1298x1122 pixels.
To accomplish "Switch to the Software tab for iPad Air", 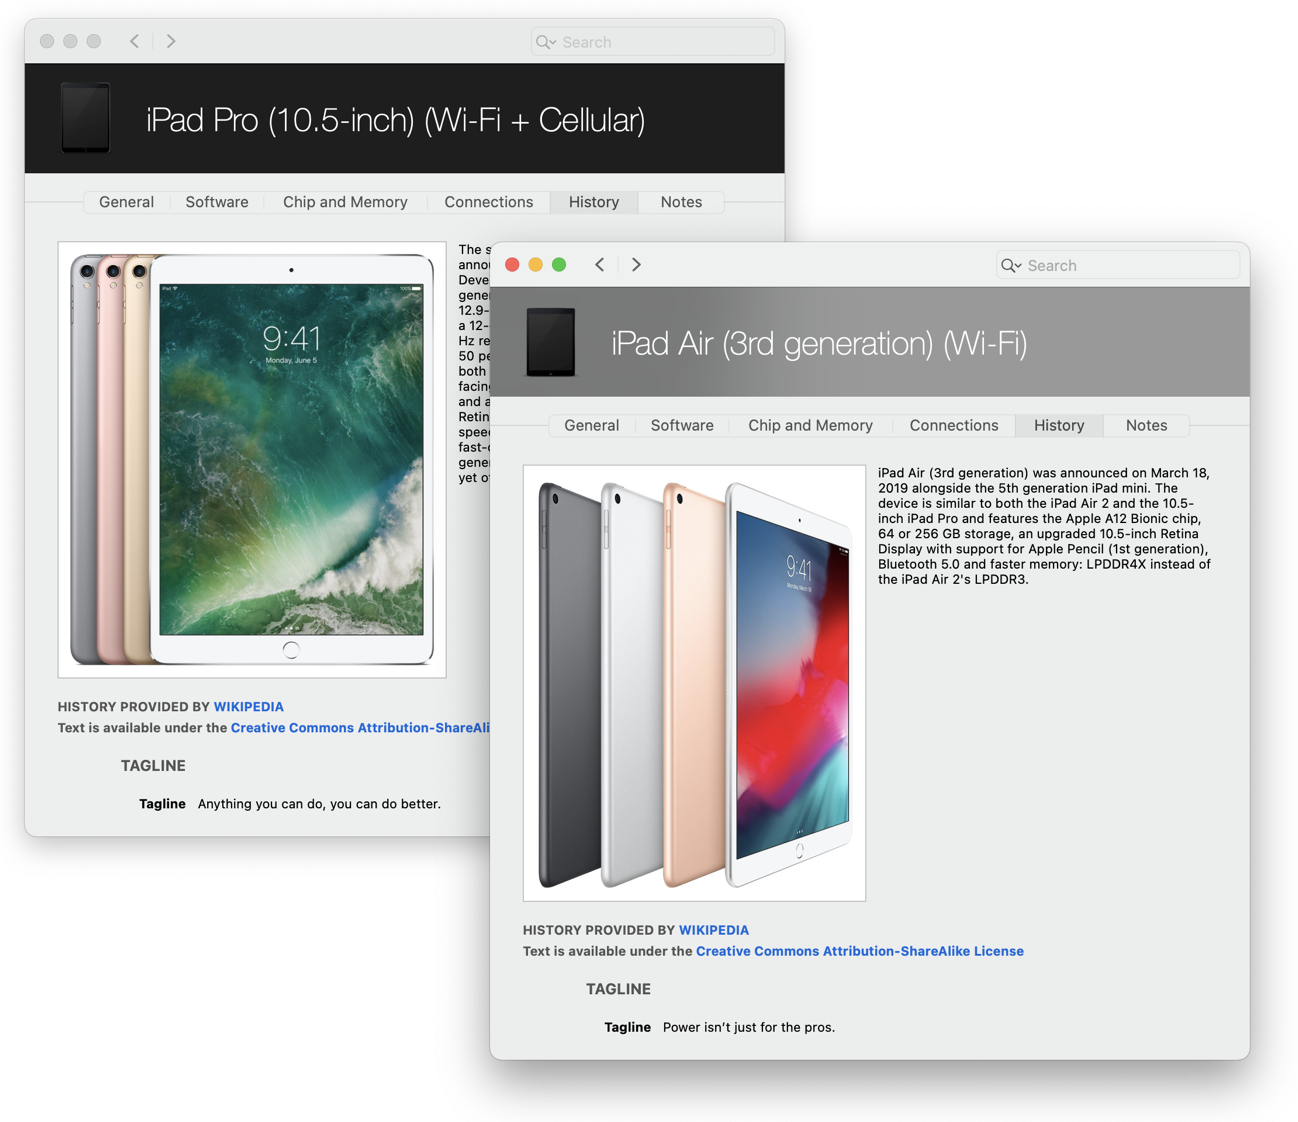I will pos(682,425).
